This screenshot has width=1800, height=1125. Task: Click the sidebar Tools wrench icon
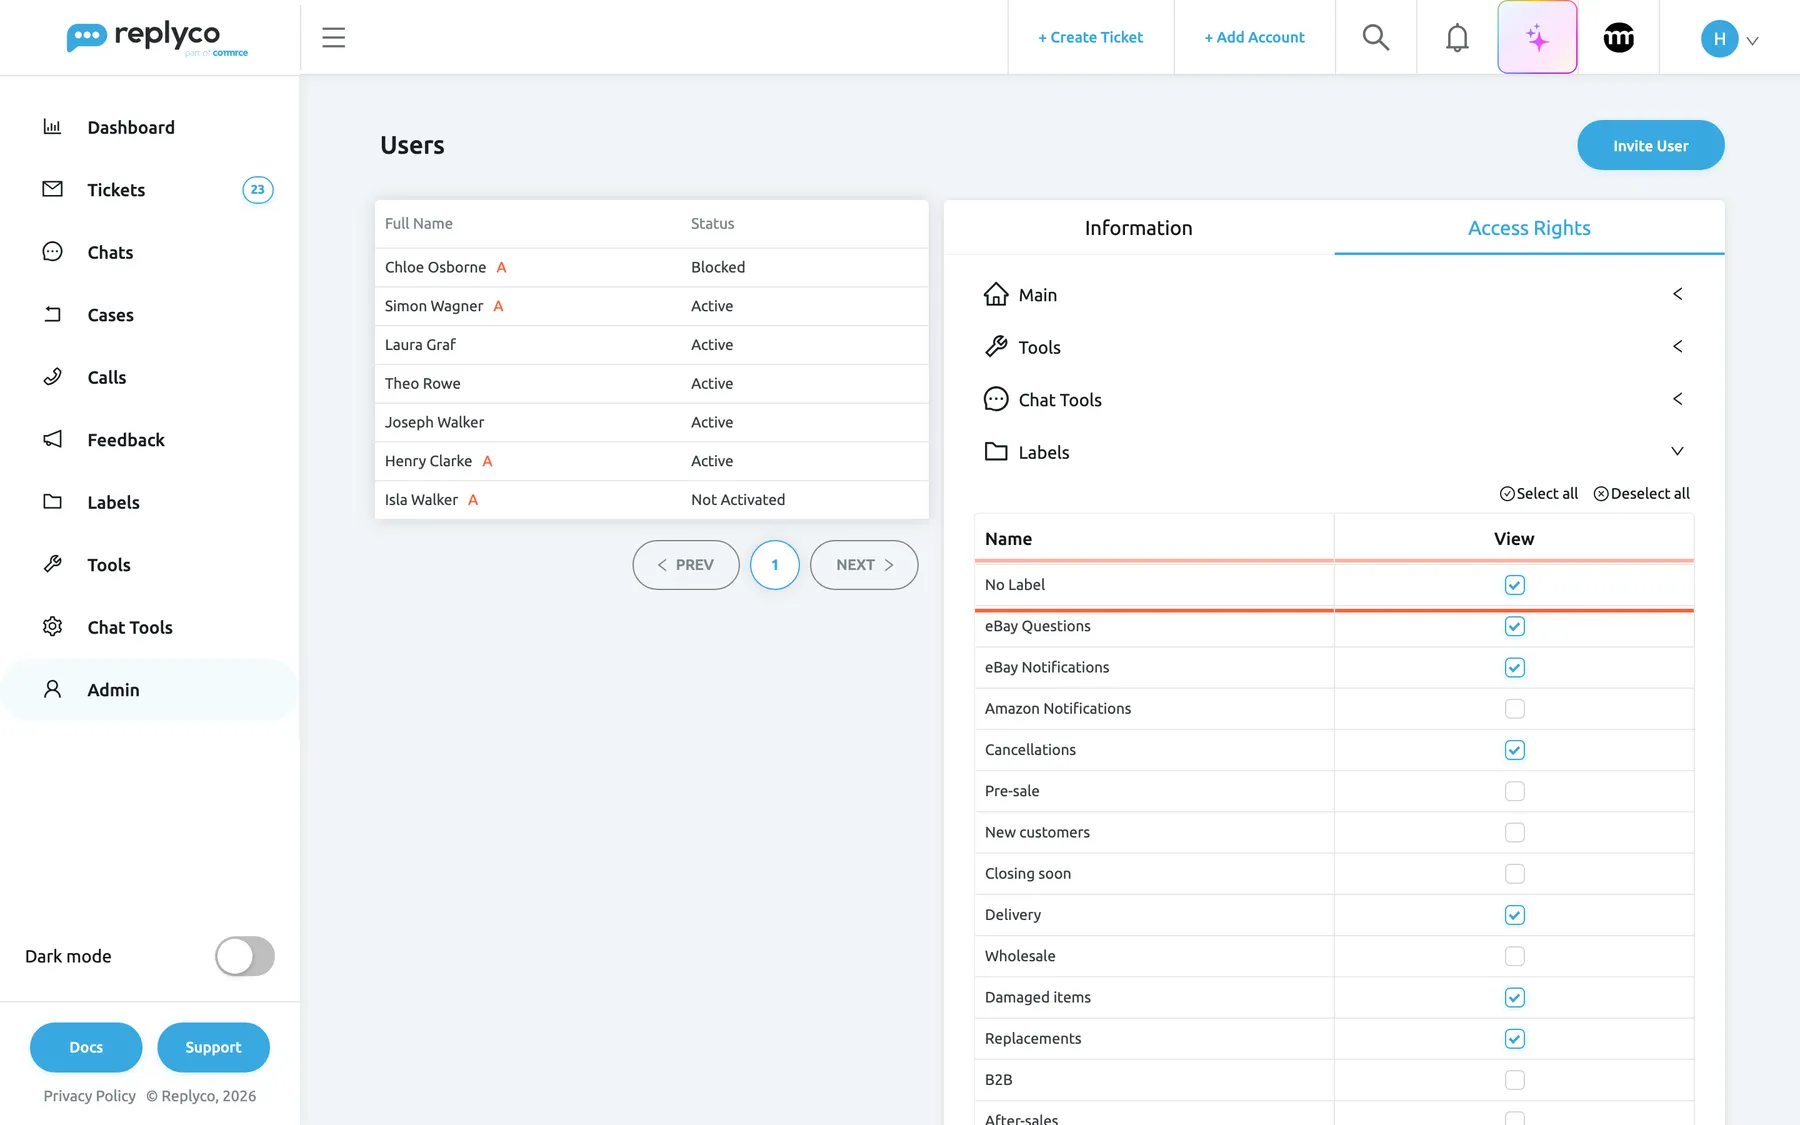(53, 564)
